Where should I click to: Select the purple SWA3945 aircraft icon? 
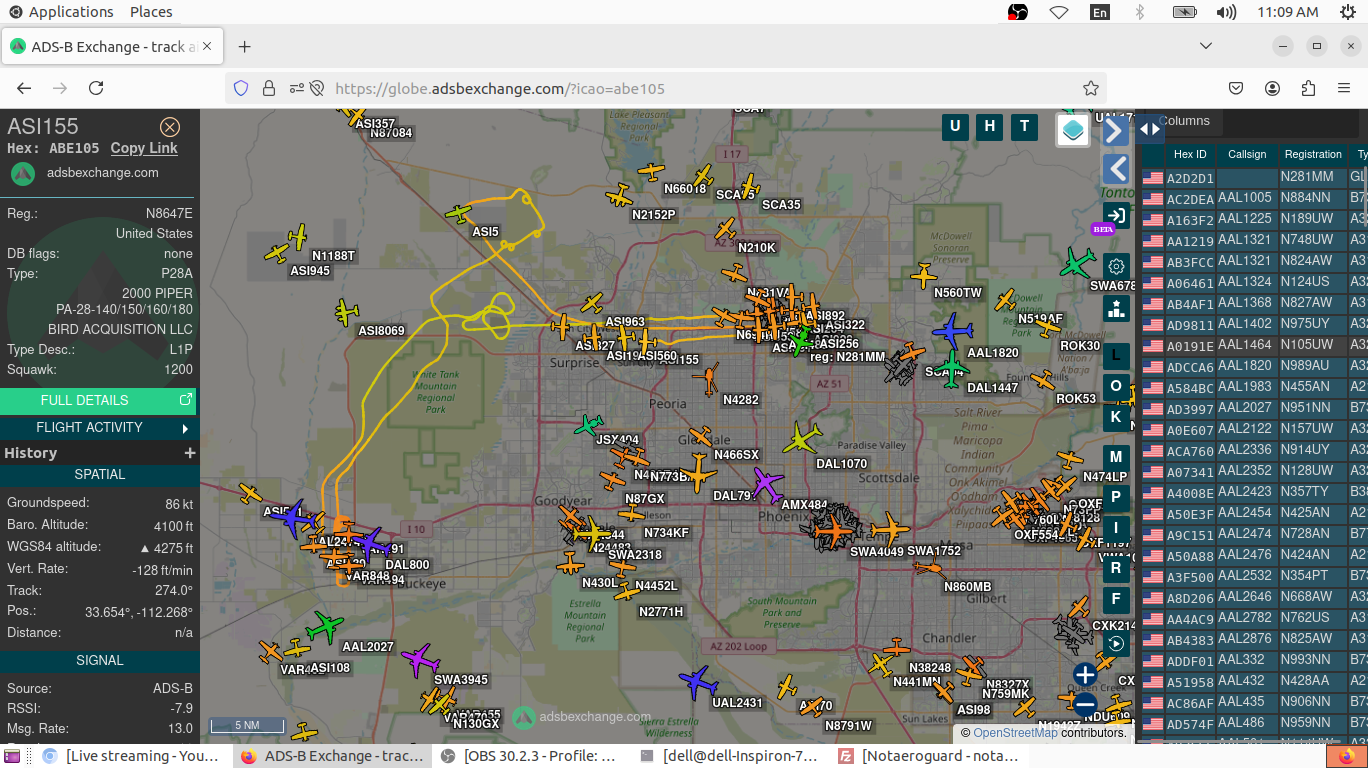point(421,660)
